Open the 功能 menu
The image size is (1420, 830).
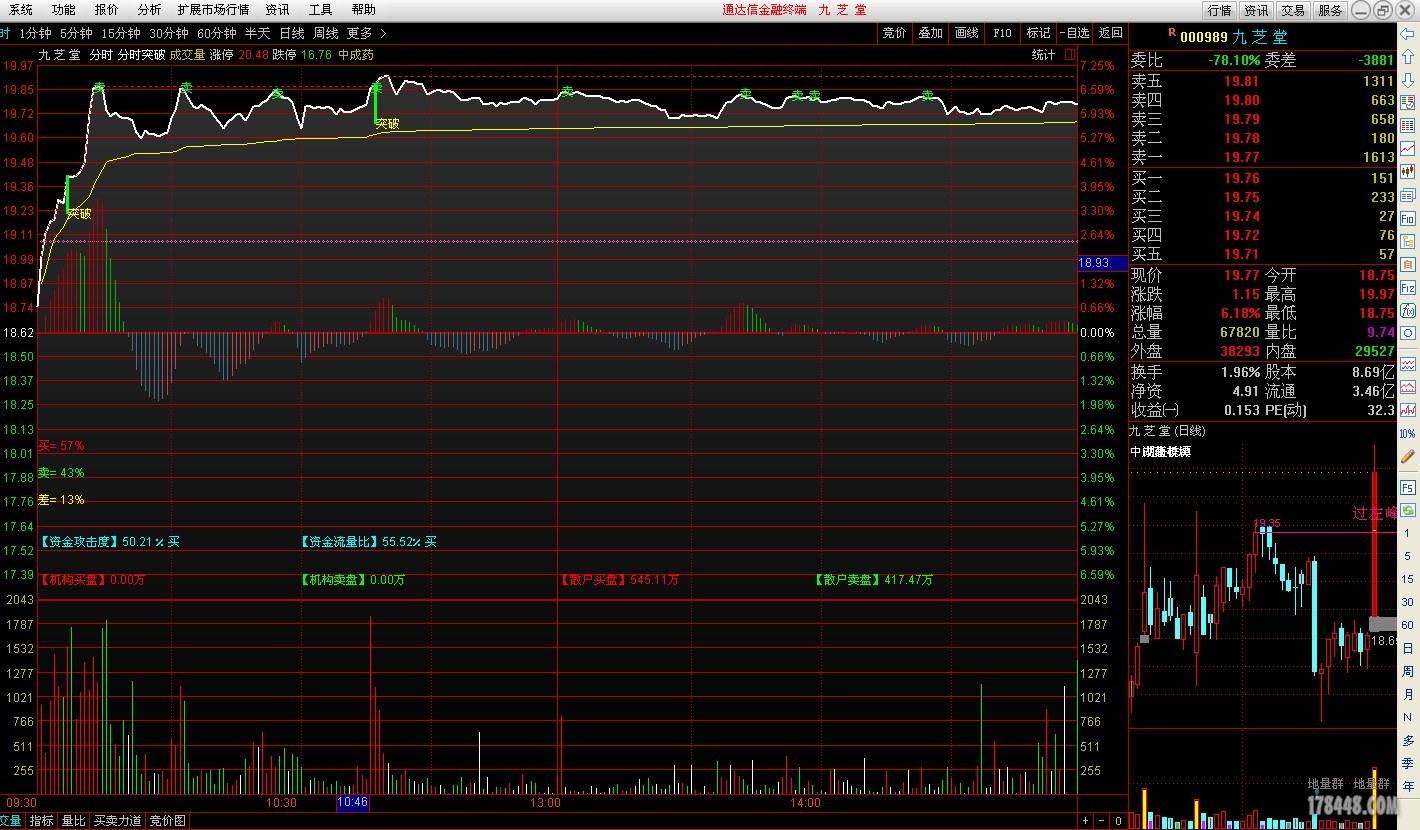tap(63, 10)
